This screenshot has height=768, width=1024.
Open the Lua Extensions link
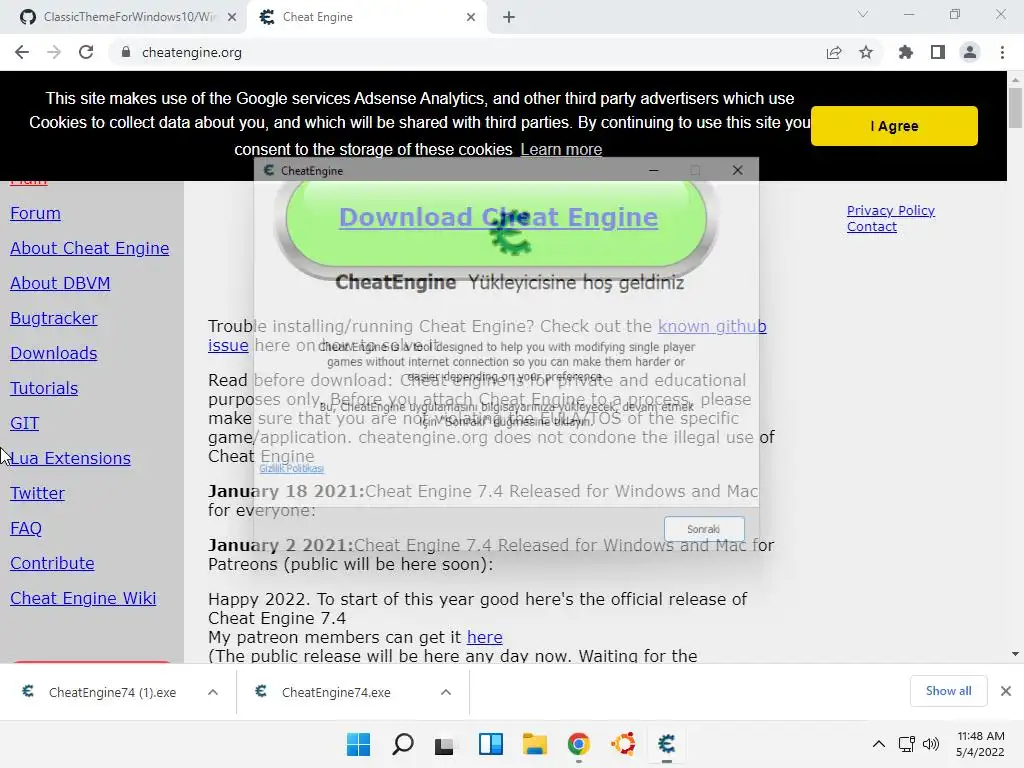pyautogui.click(x=71, y=458)
